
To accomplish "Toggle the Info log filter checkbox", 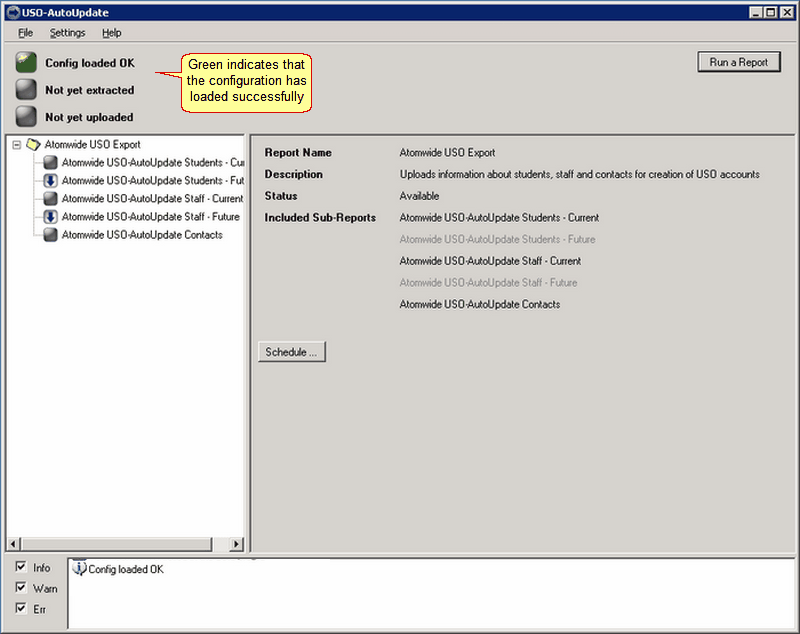I will pyautogui.click(x=21, y=567).
